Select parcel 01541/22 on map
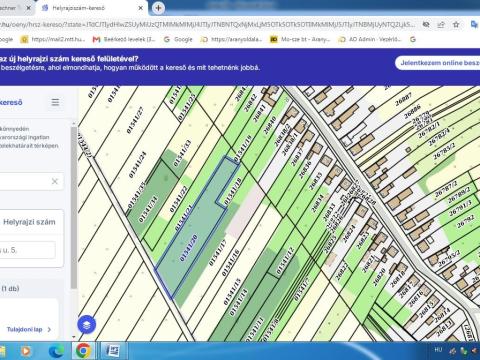480x360 pixels. click(179, 199)
